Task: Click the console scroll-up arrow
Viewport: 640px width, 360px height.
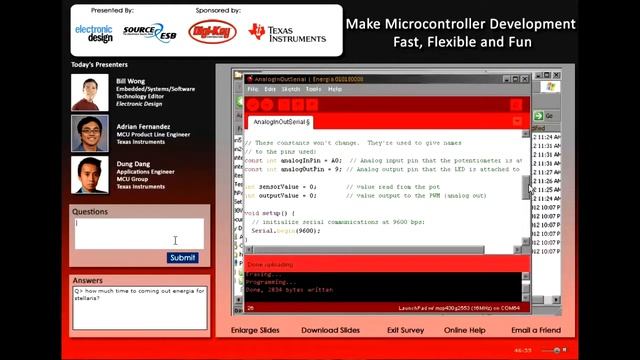Action: coord(526,276)
